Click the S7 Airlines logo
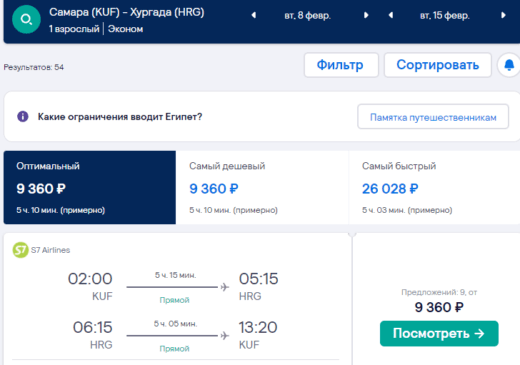This screenshot has width=520, height=365. [20, 250]
